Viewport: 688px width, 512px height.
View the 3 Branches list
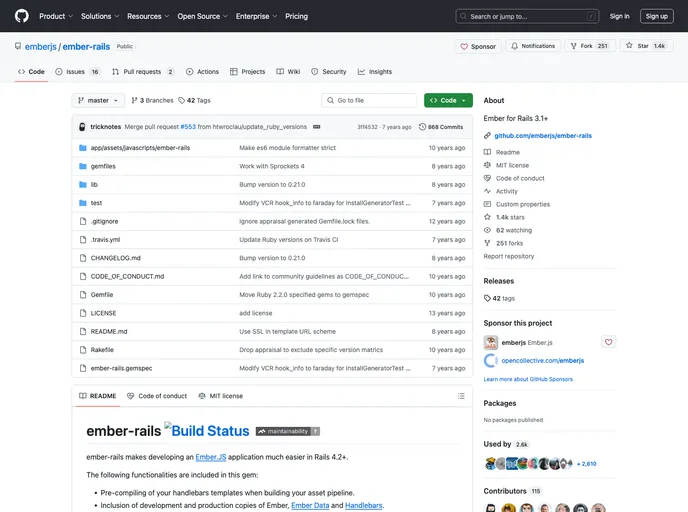pyautogui.click(x=152, y=100)
